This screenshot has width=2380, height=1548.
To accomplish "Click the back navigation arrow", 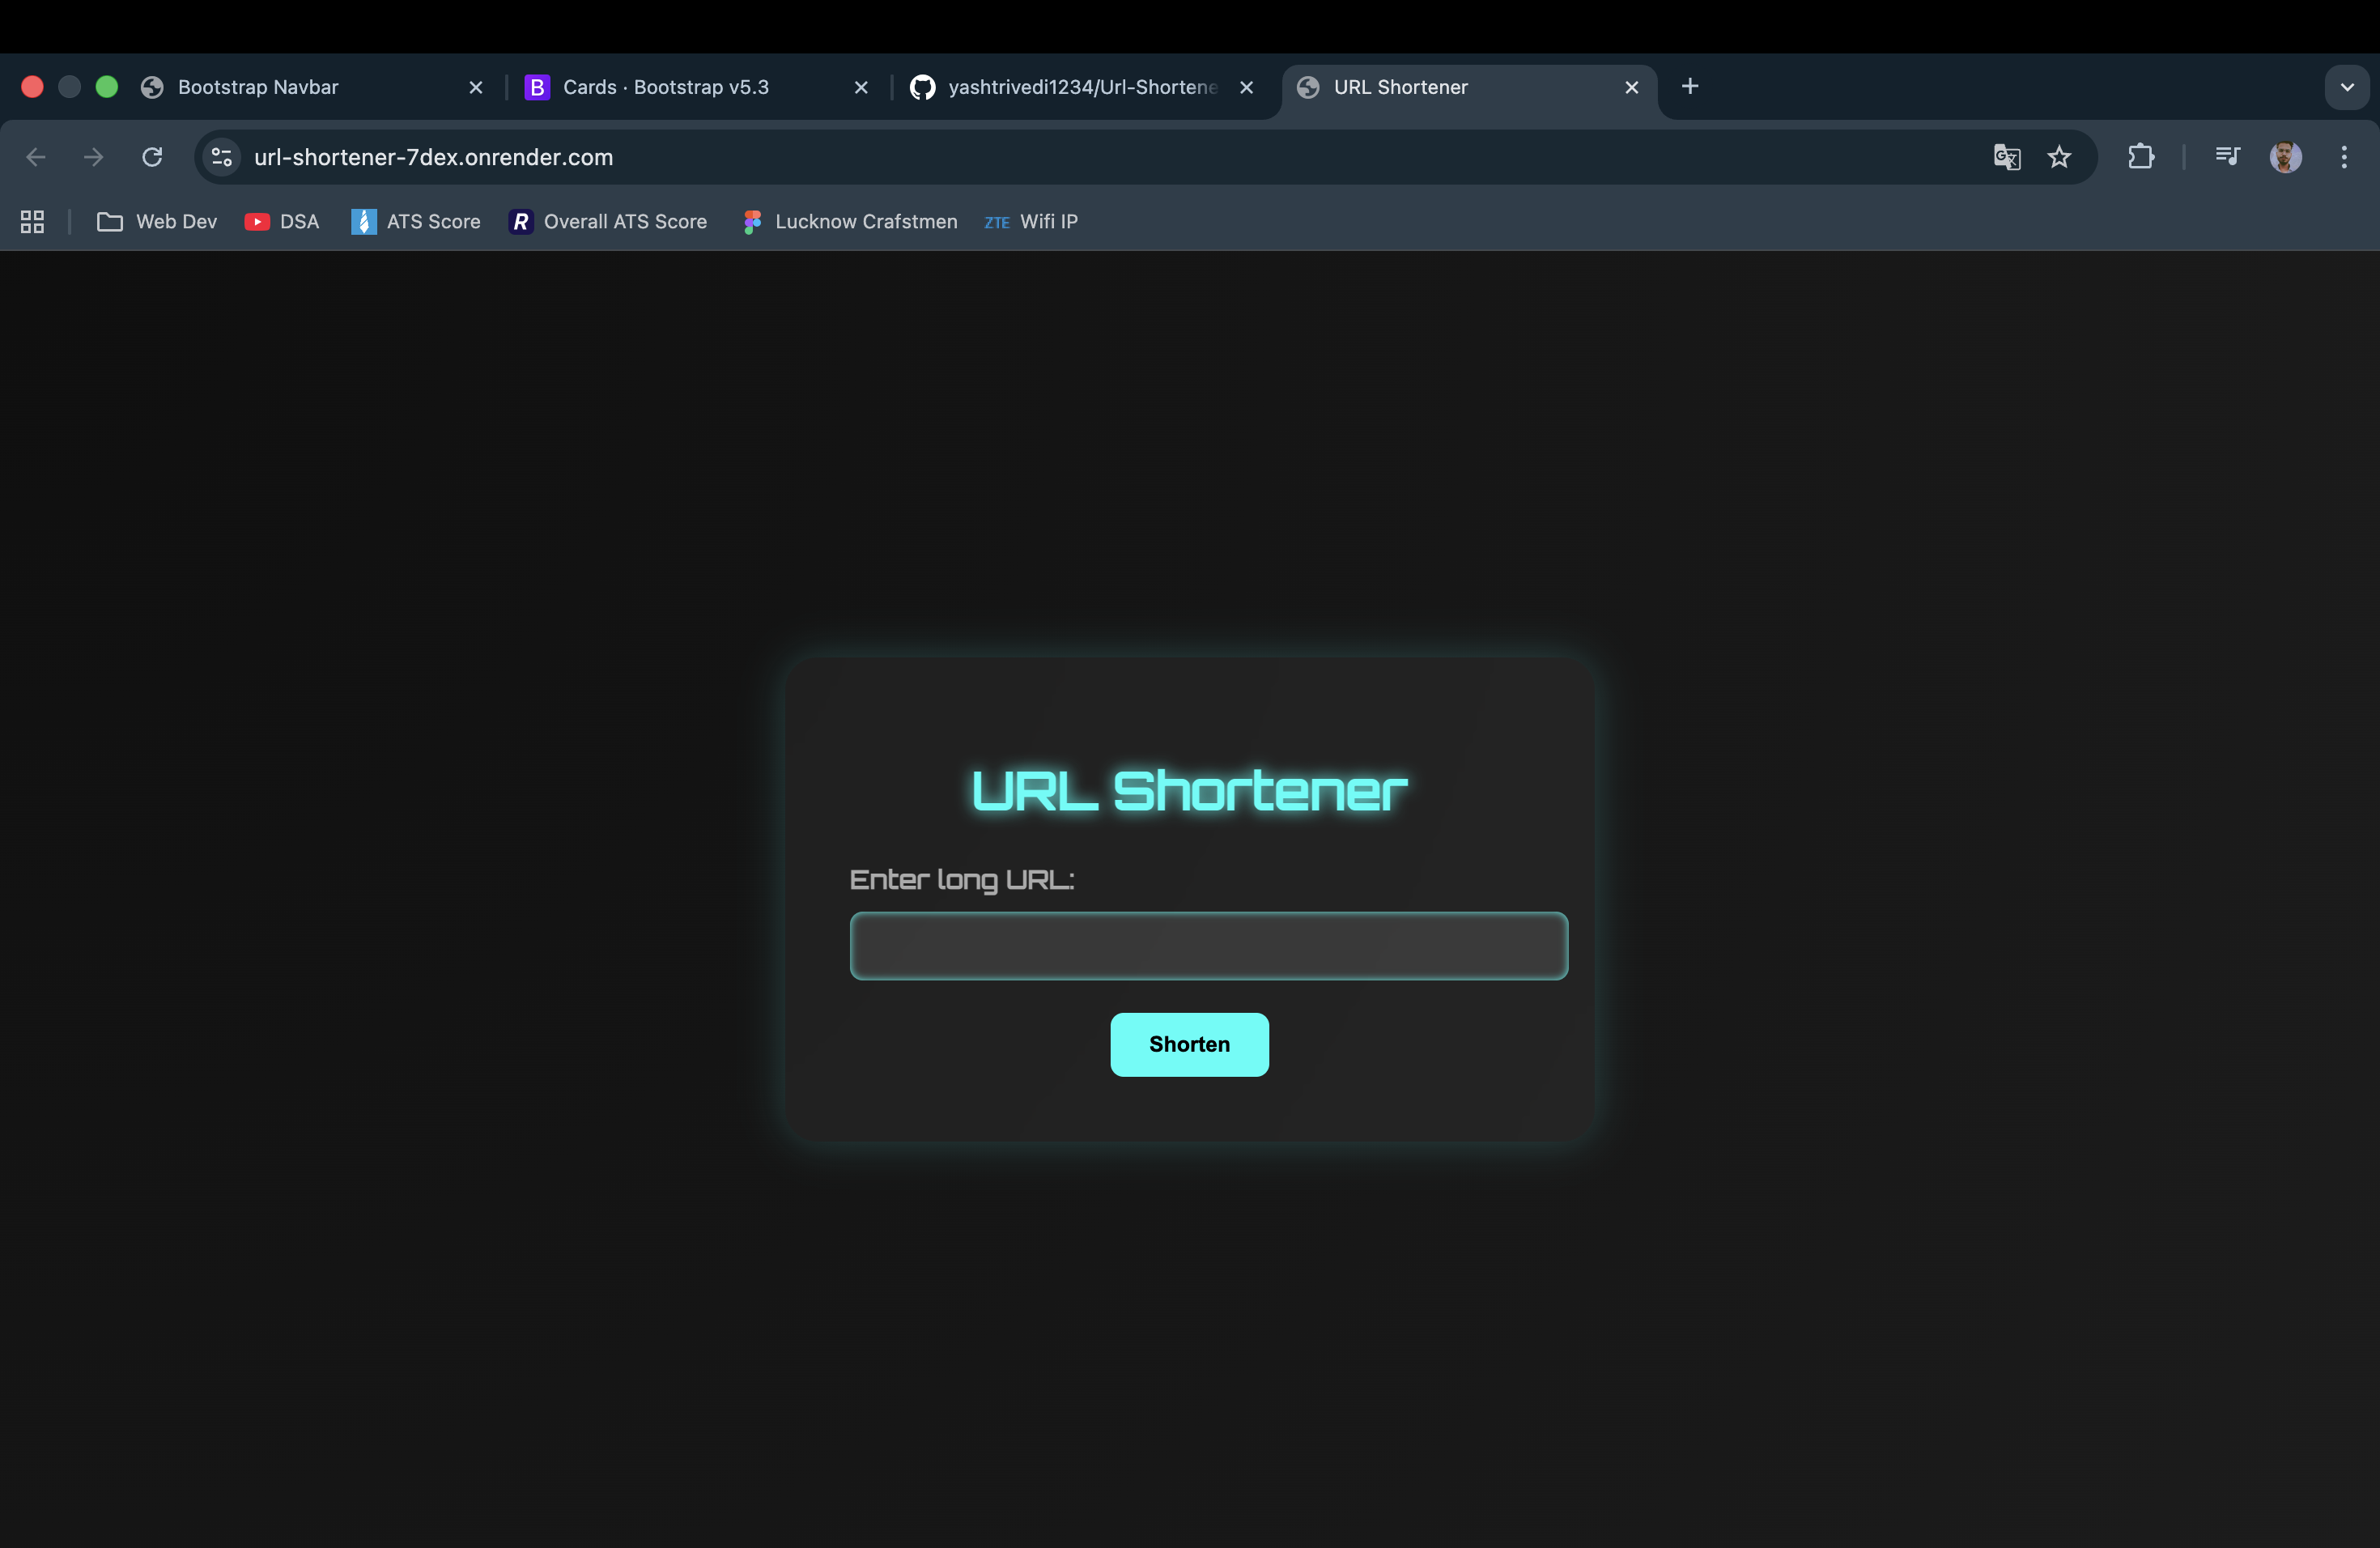I will (x=36, y=157).
